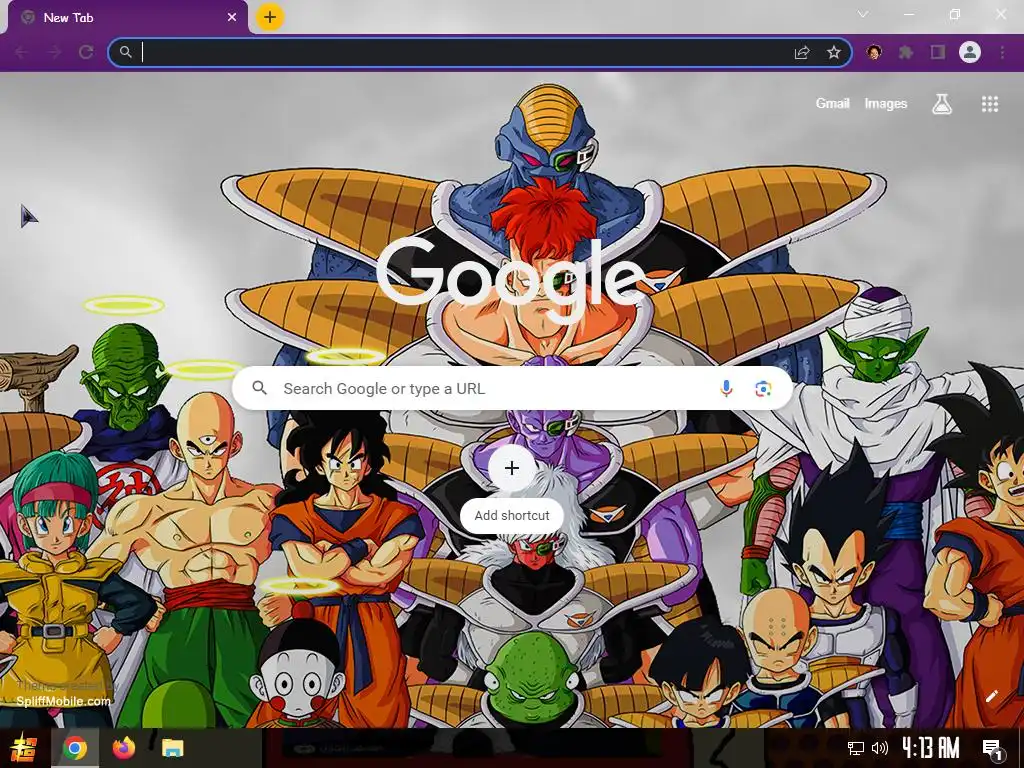
Task: Open the Chrome profile menu
Action: pos(970,52)
